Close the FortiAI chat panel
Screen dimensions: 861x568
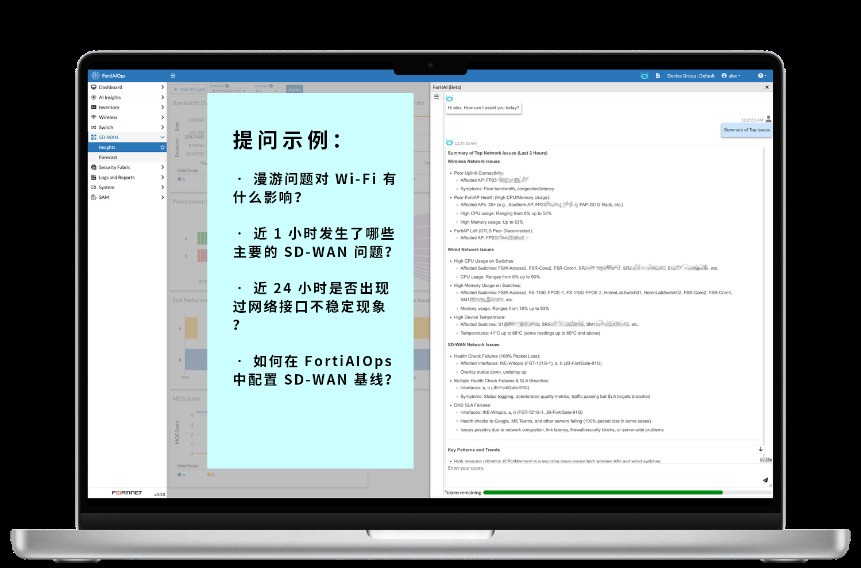coord(766,88)
